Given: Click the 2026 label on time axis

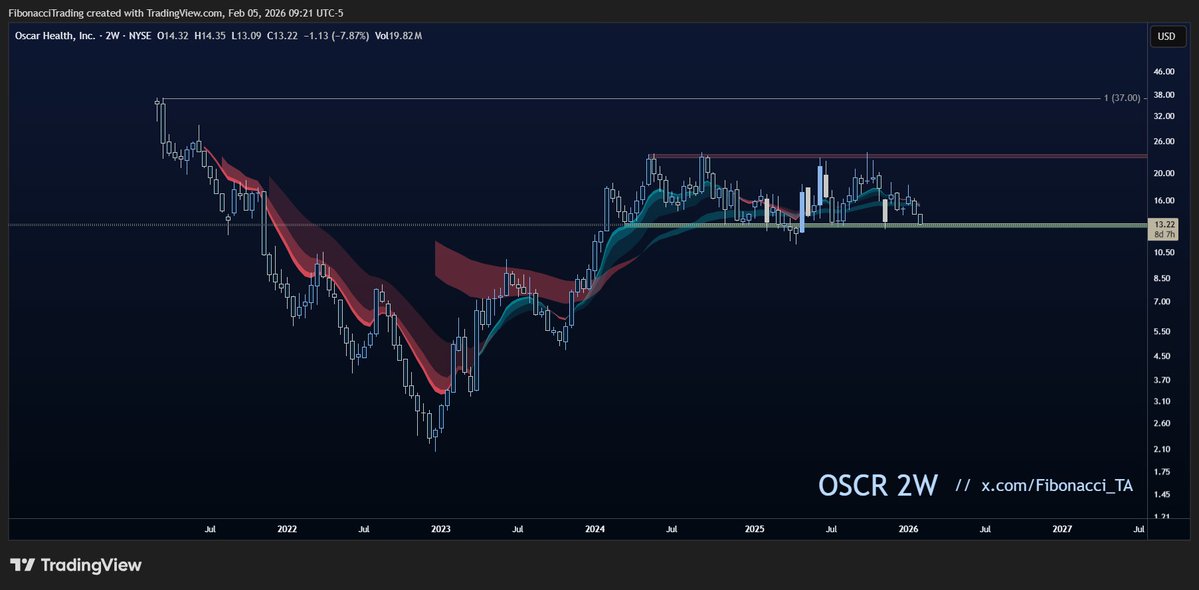Looking at the screenshot, I should (x=908, y=528).
